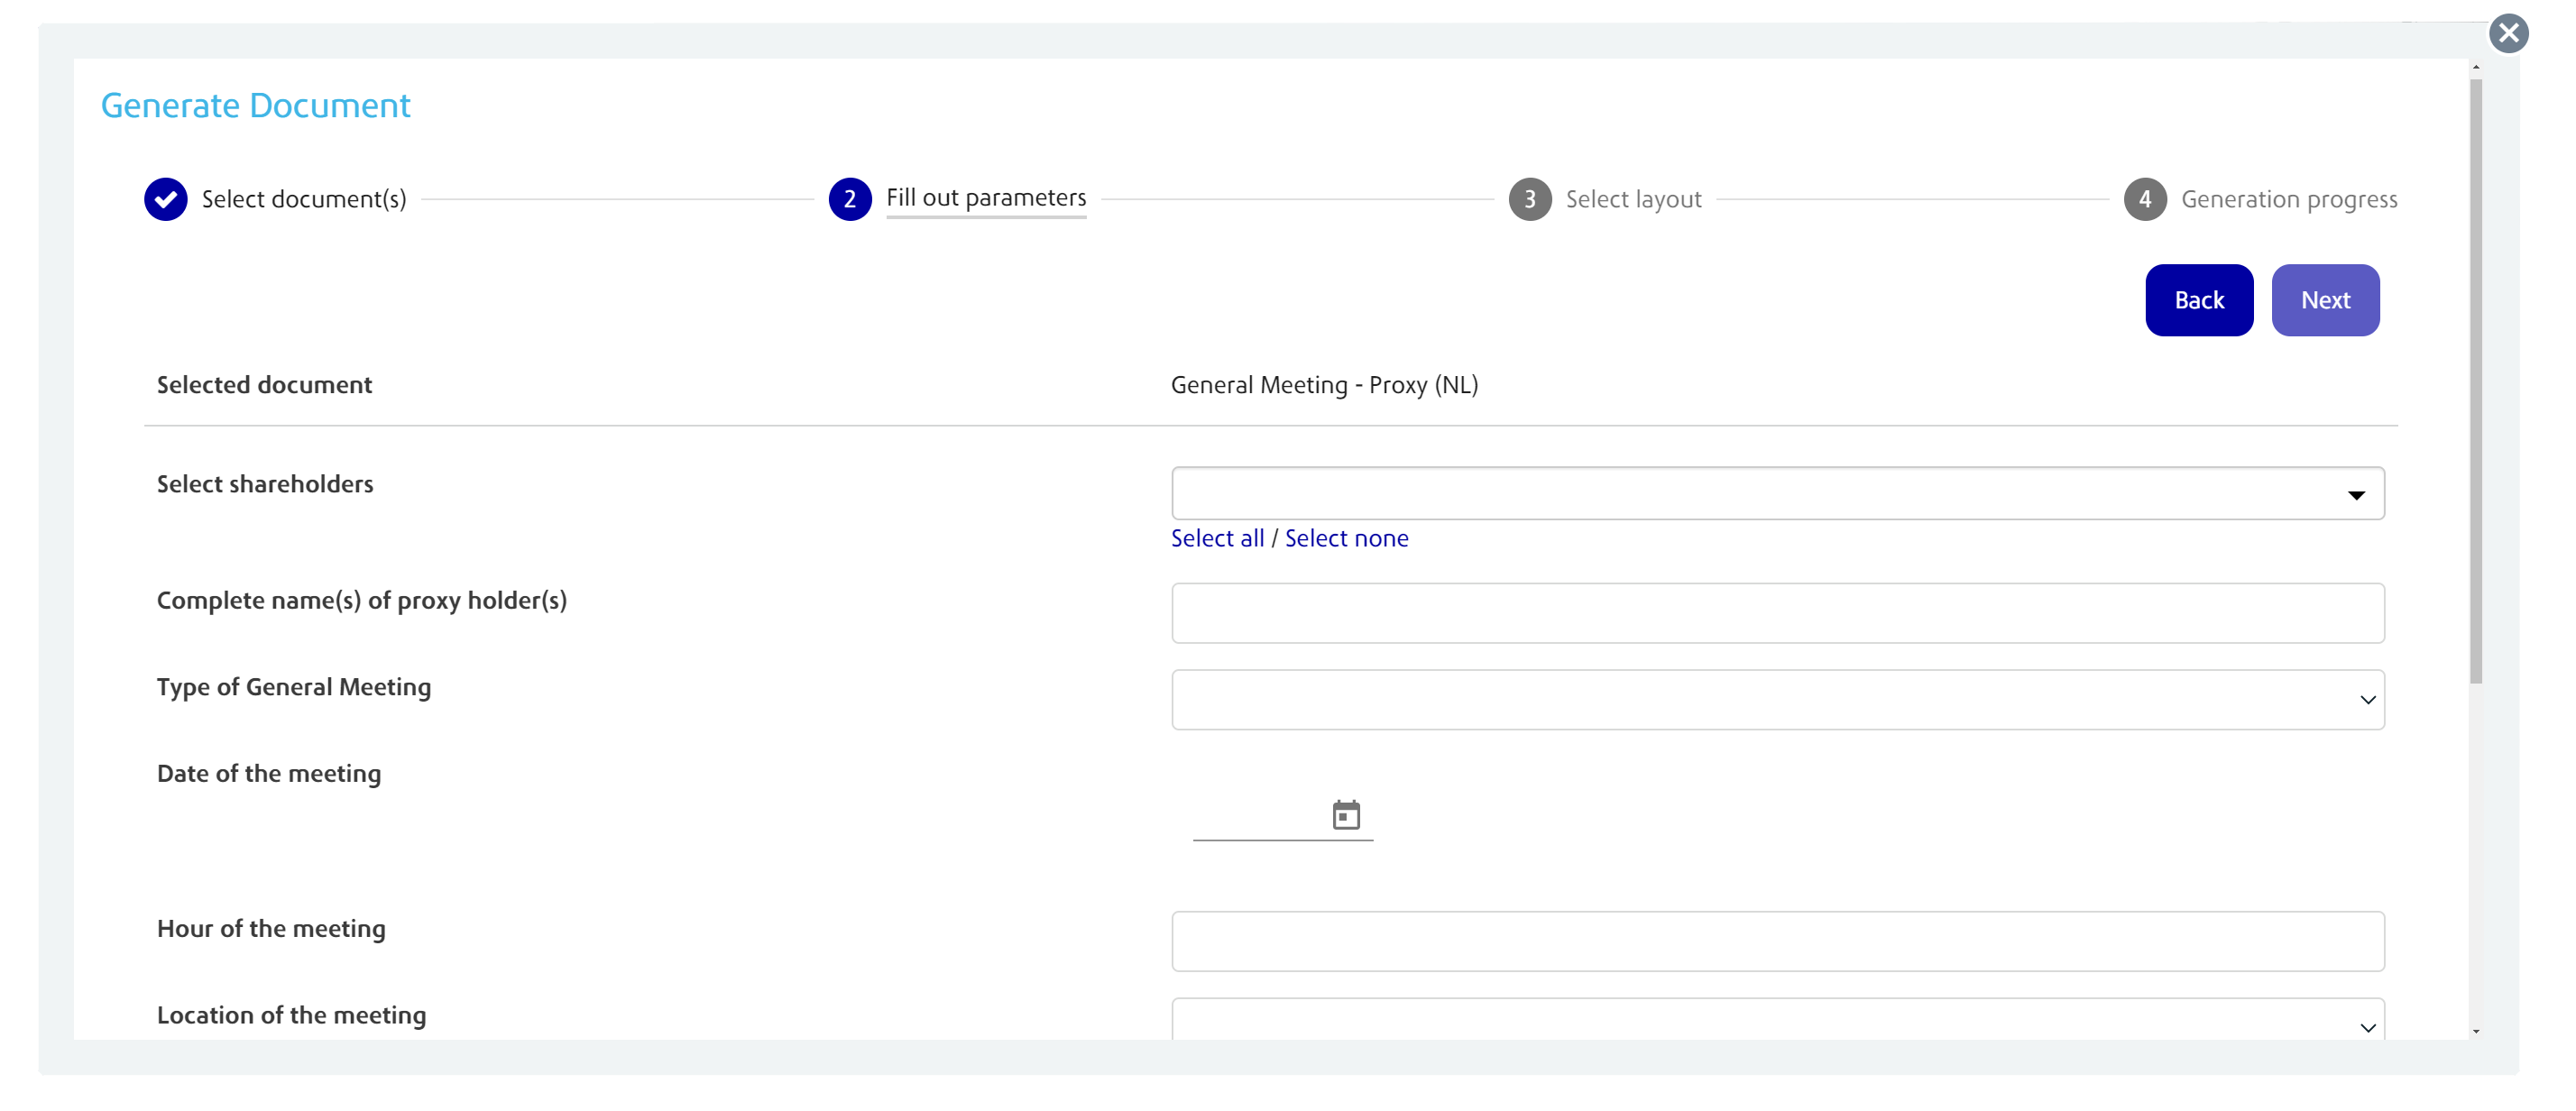Screen dimensions: 2576x1111
Task: Open Generation progress step label
Action: pyautogui.click(x=2288, y=199)
